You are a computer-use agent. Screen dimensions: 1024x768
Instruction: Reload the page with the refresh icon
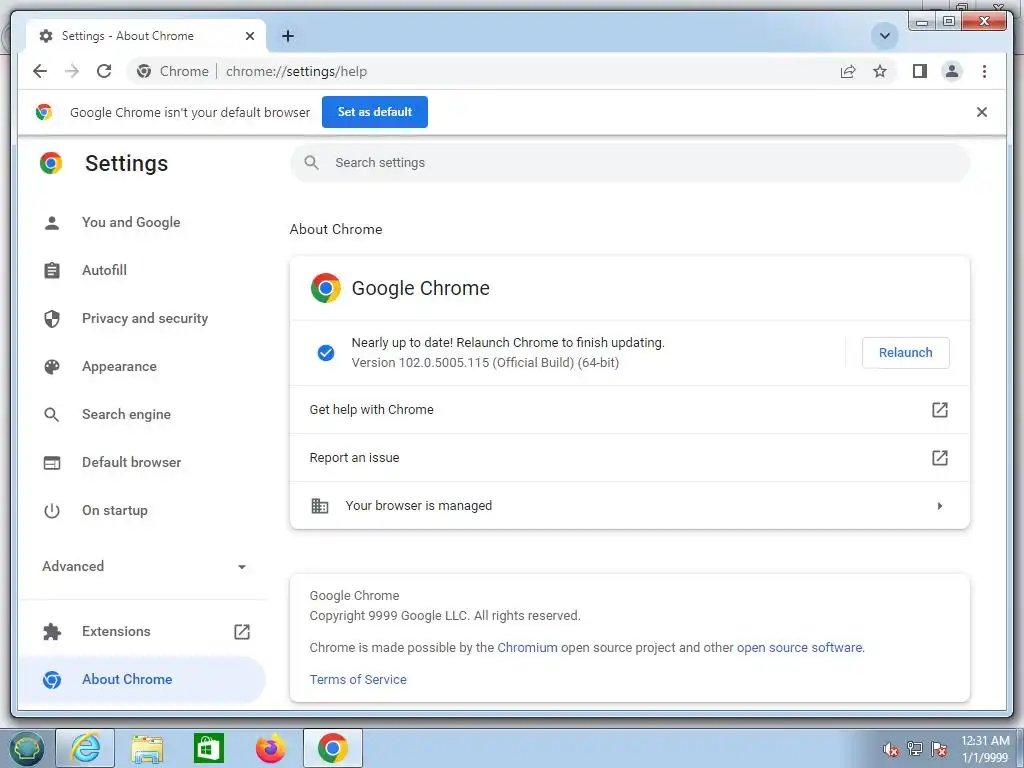[x=104, y=71]
